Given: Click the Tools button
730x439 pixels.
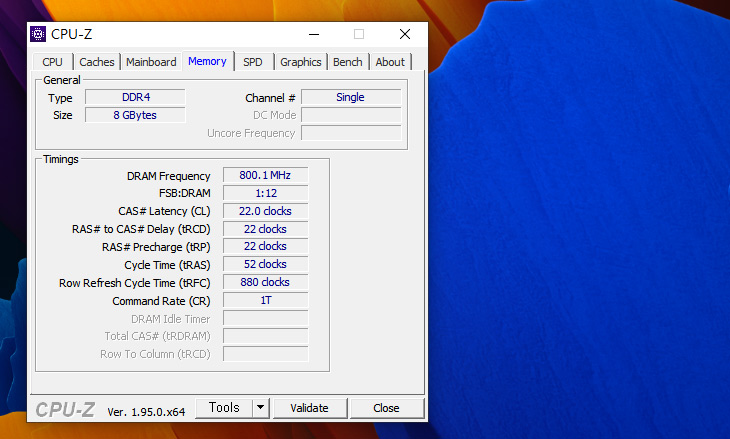Looking at the screenshot, I should pos(224,408).
